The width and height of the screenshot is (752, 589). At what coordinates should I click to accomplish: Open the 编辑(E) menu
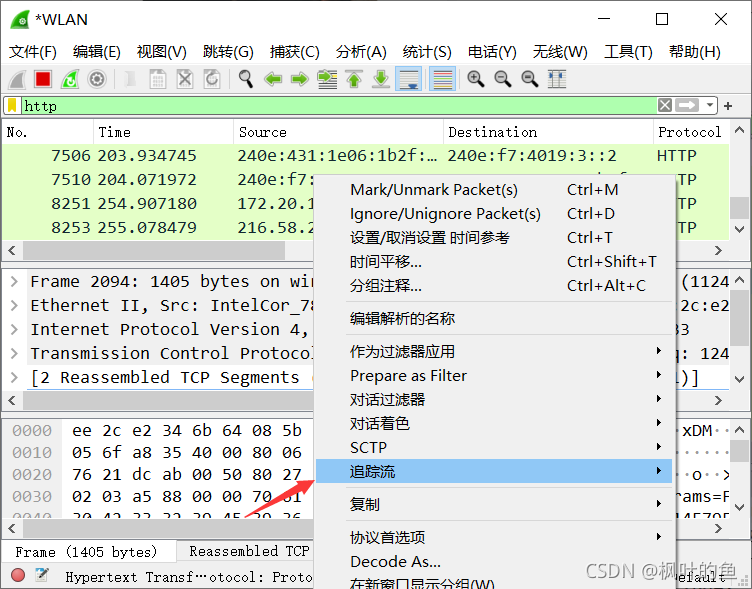coord(96,52)
